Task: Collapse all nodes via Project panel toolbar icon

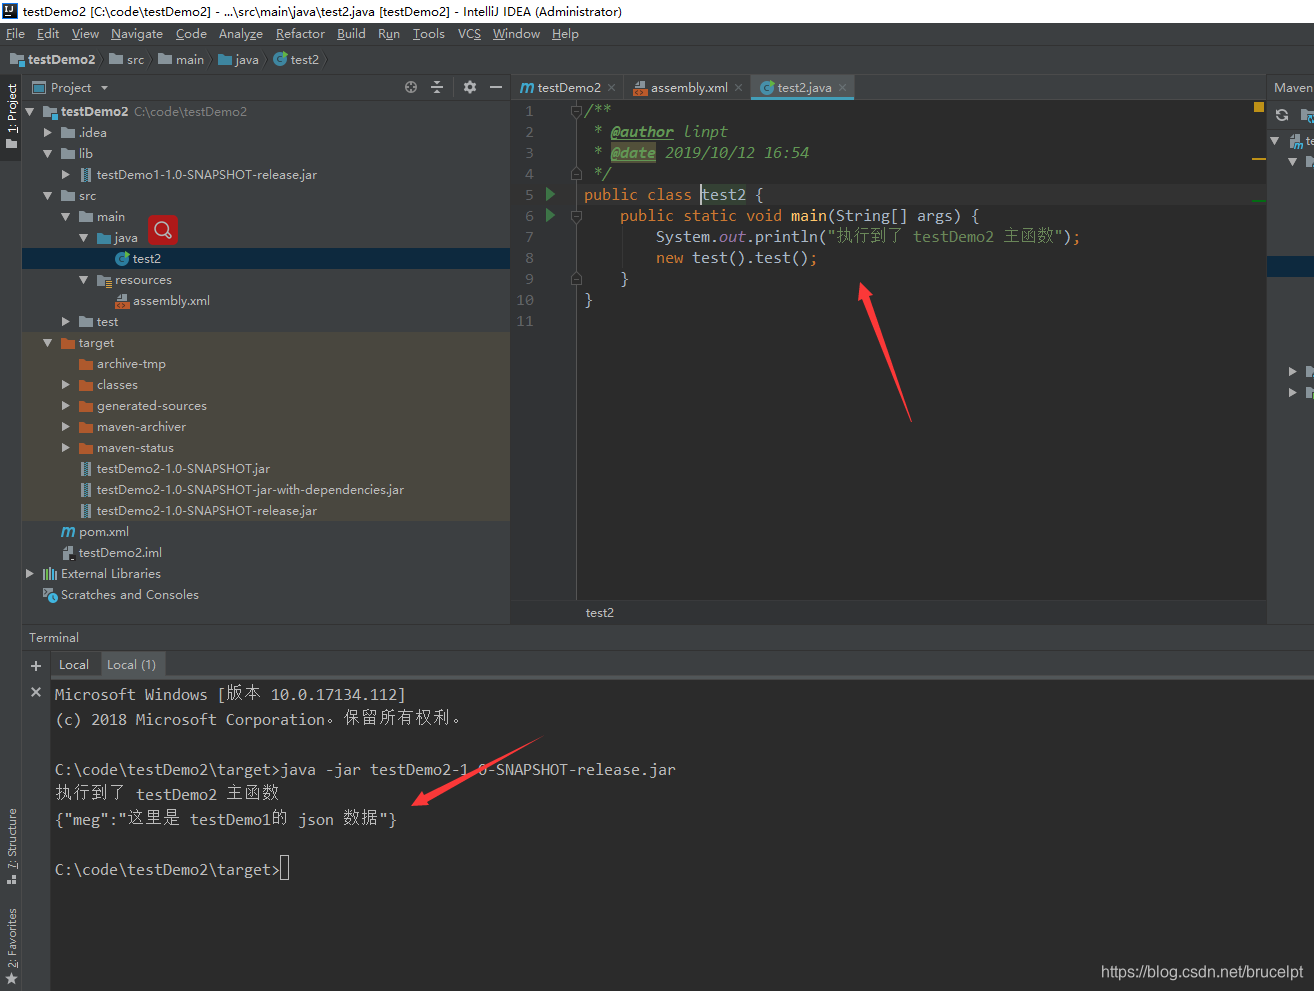Action: click(x=437, y=88)
